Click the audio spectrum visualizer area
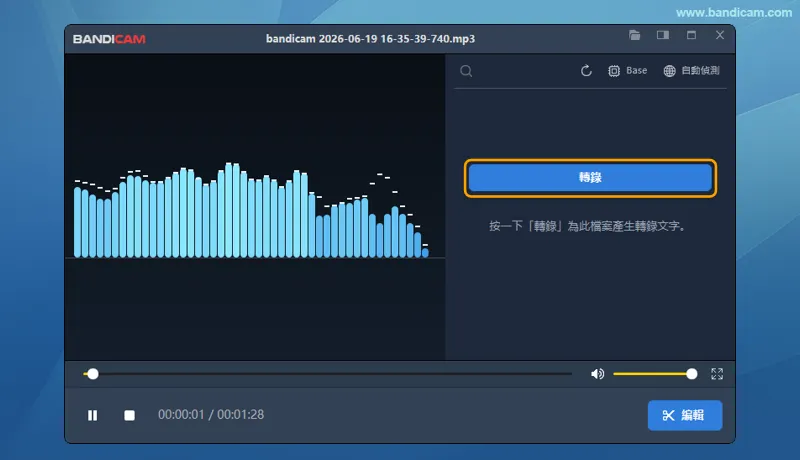Image resolution: width=800 pixels, height=460 pixels. click(x=255, y=207)
